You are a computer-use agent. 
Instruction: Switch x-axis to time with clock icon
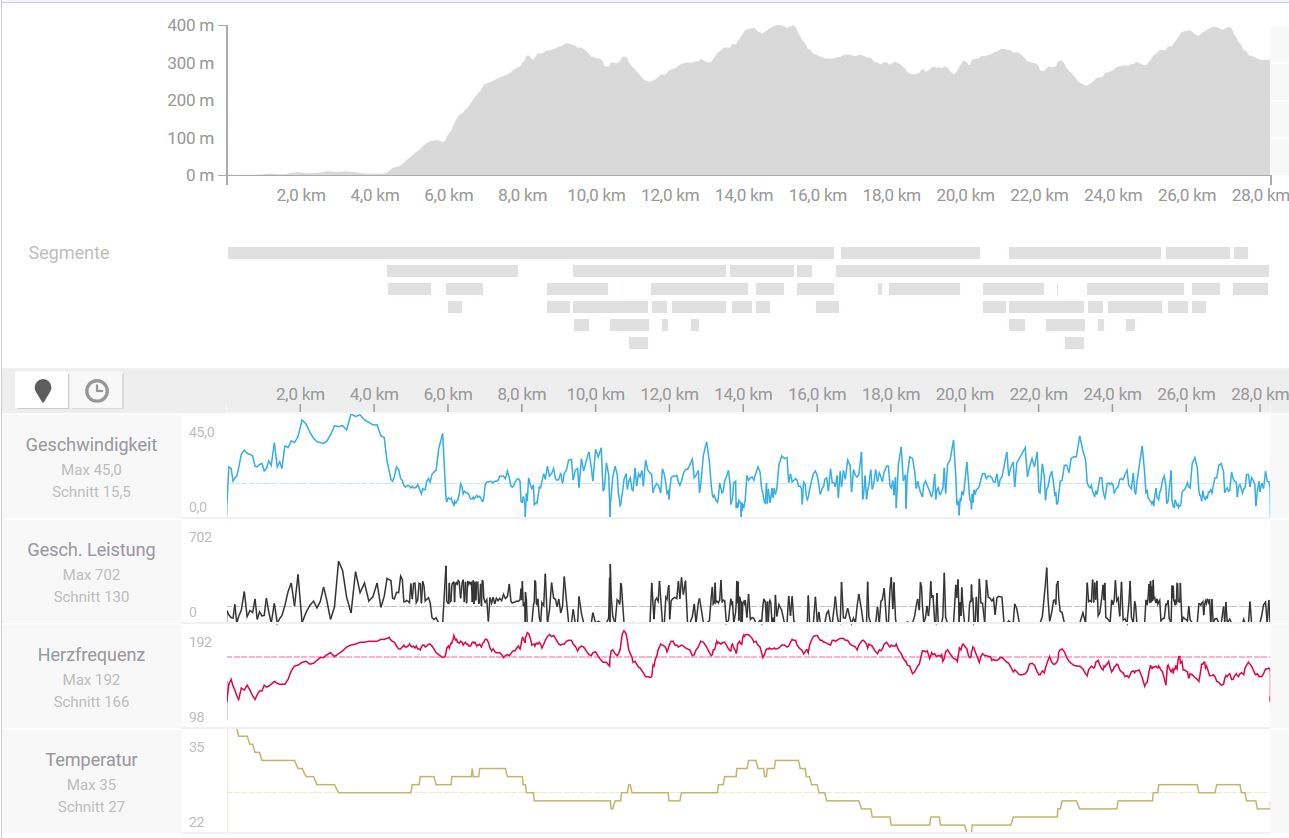click(97, 391)
